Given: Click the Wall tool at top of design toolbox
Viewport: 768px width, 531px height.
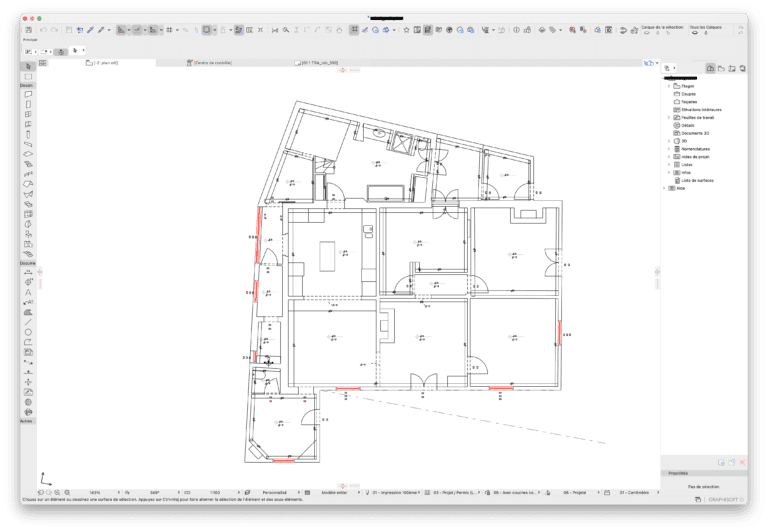Looking at the screenshot, I should [x=28, y=94].
